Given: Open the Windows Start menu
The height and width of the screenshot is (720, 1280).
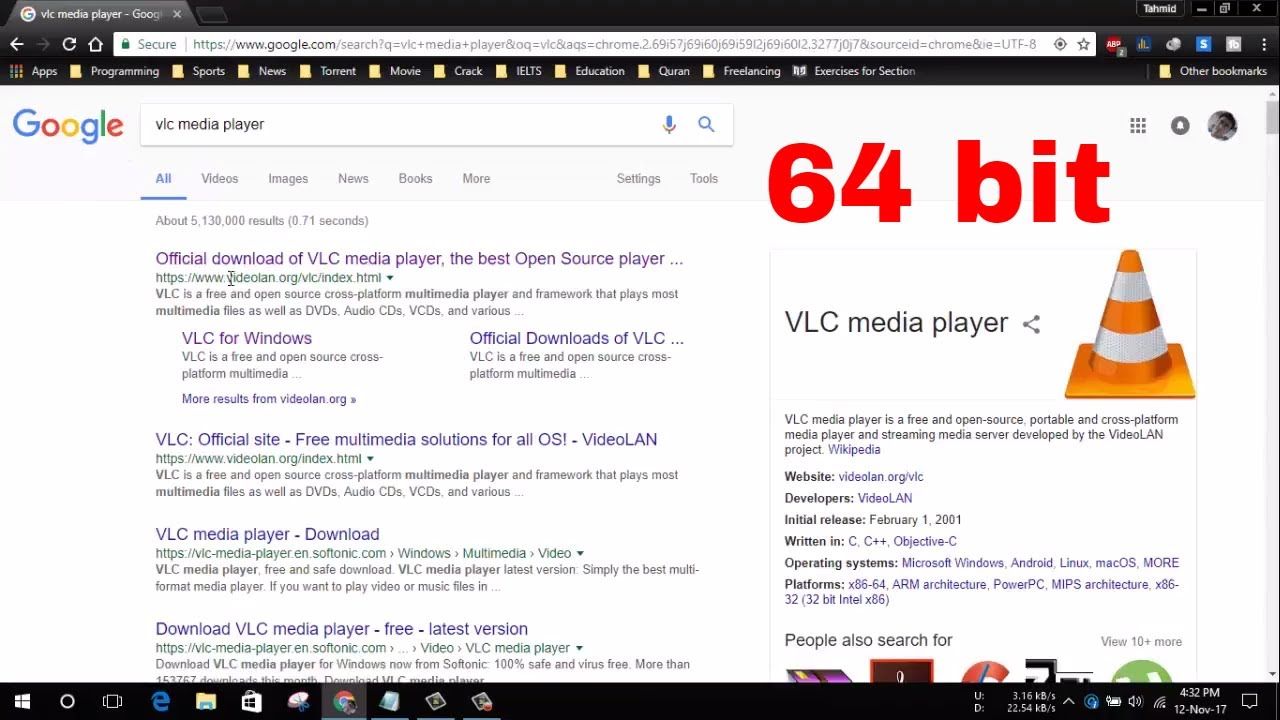Looking at the screenshot, I should 22,701.
